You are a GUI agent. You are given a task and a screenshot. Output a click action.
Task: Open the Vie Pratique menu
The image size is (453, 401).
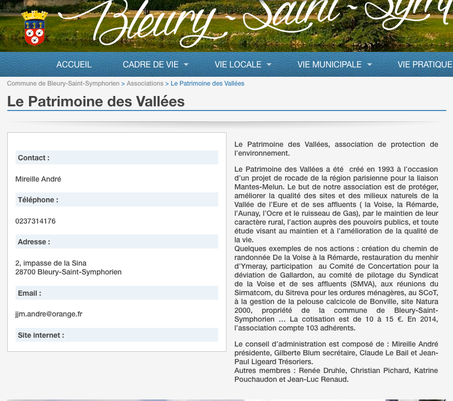425,64
